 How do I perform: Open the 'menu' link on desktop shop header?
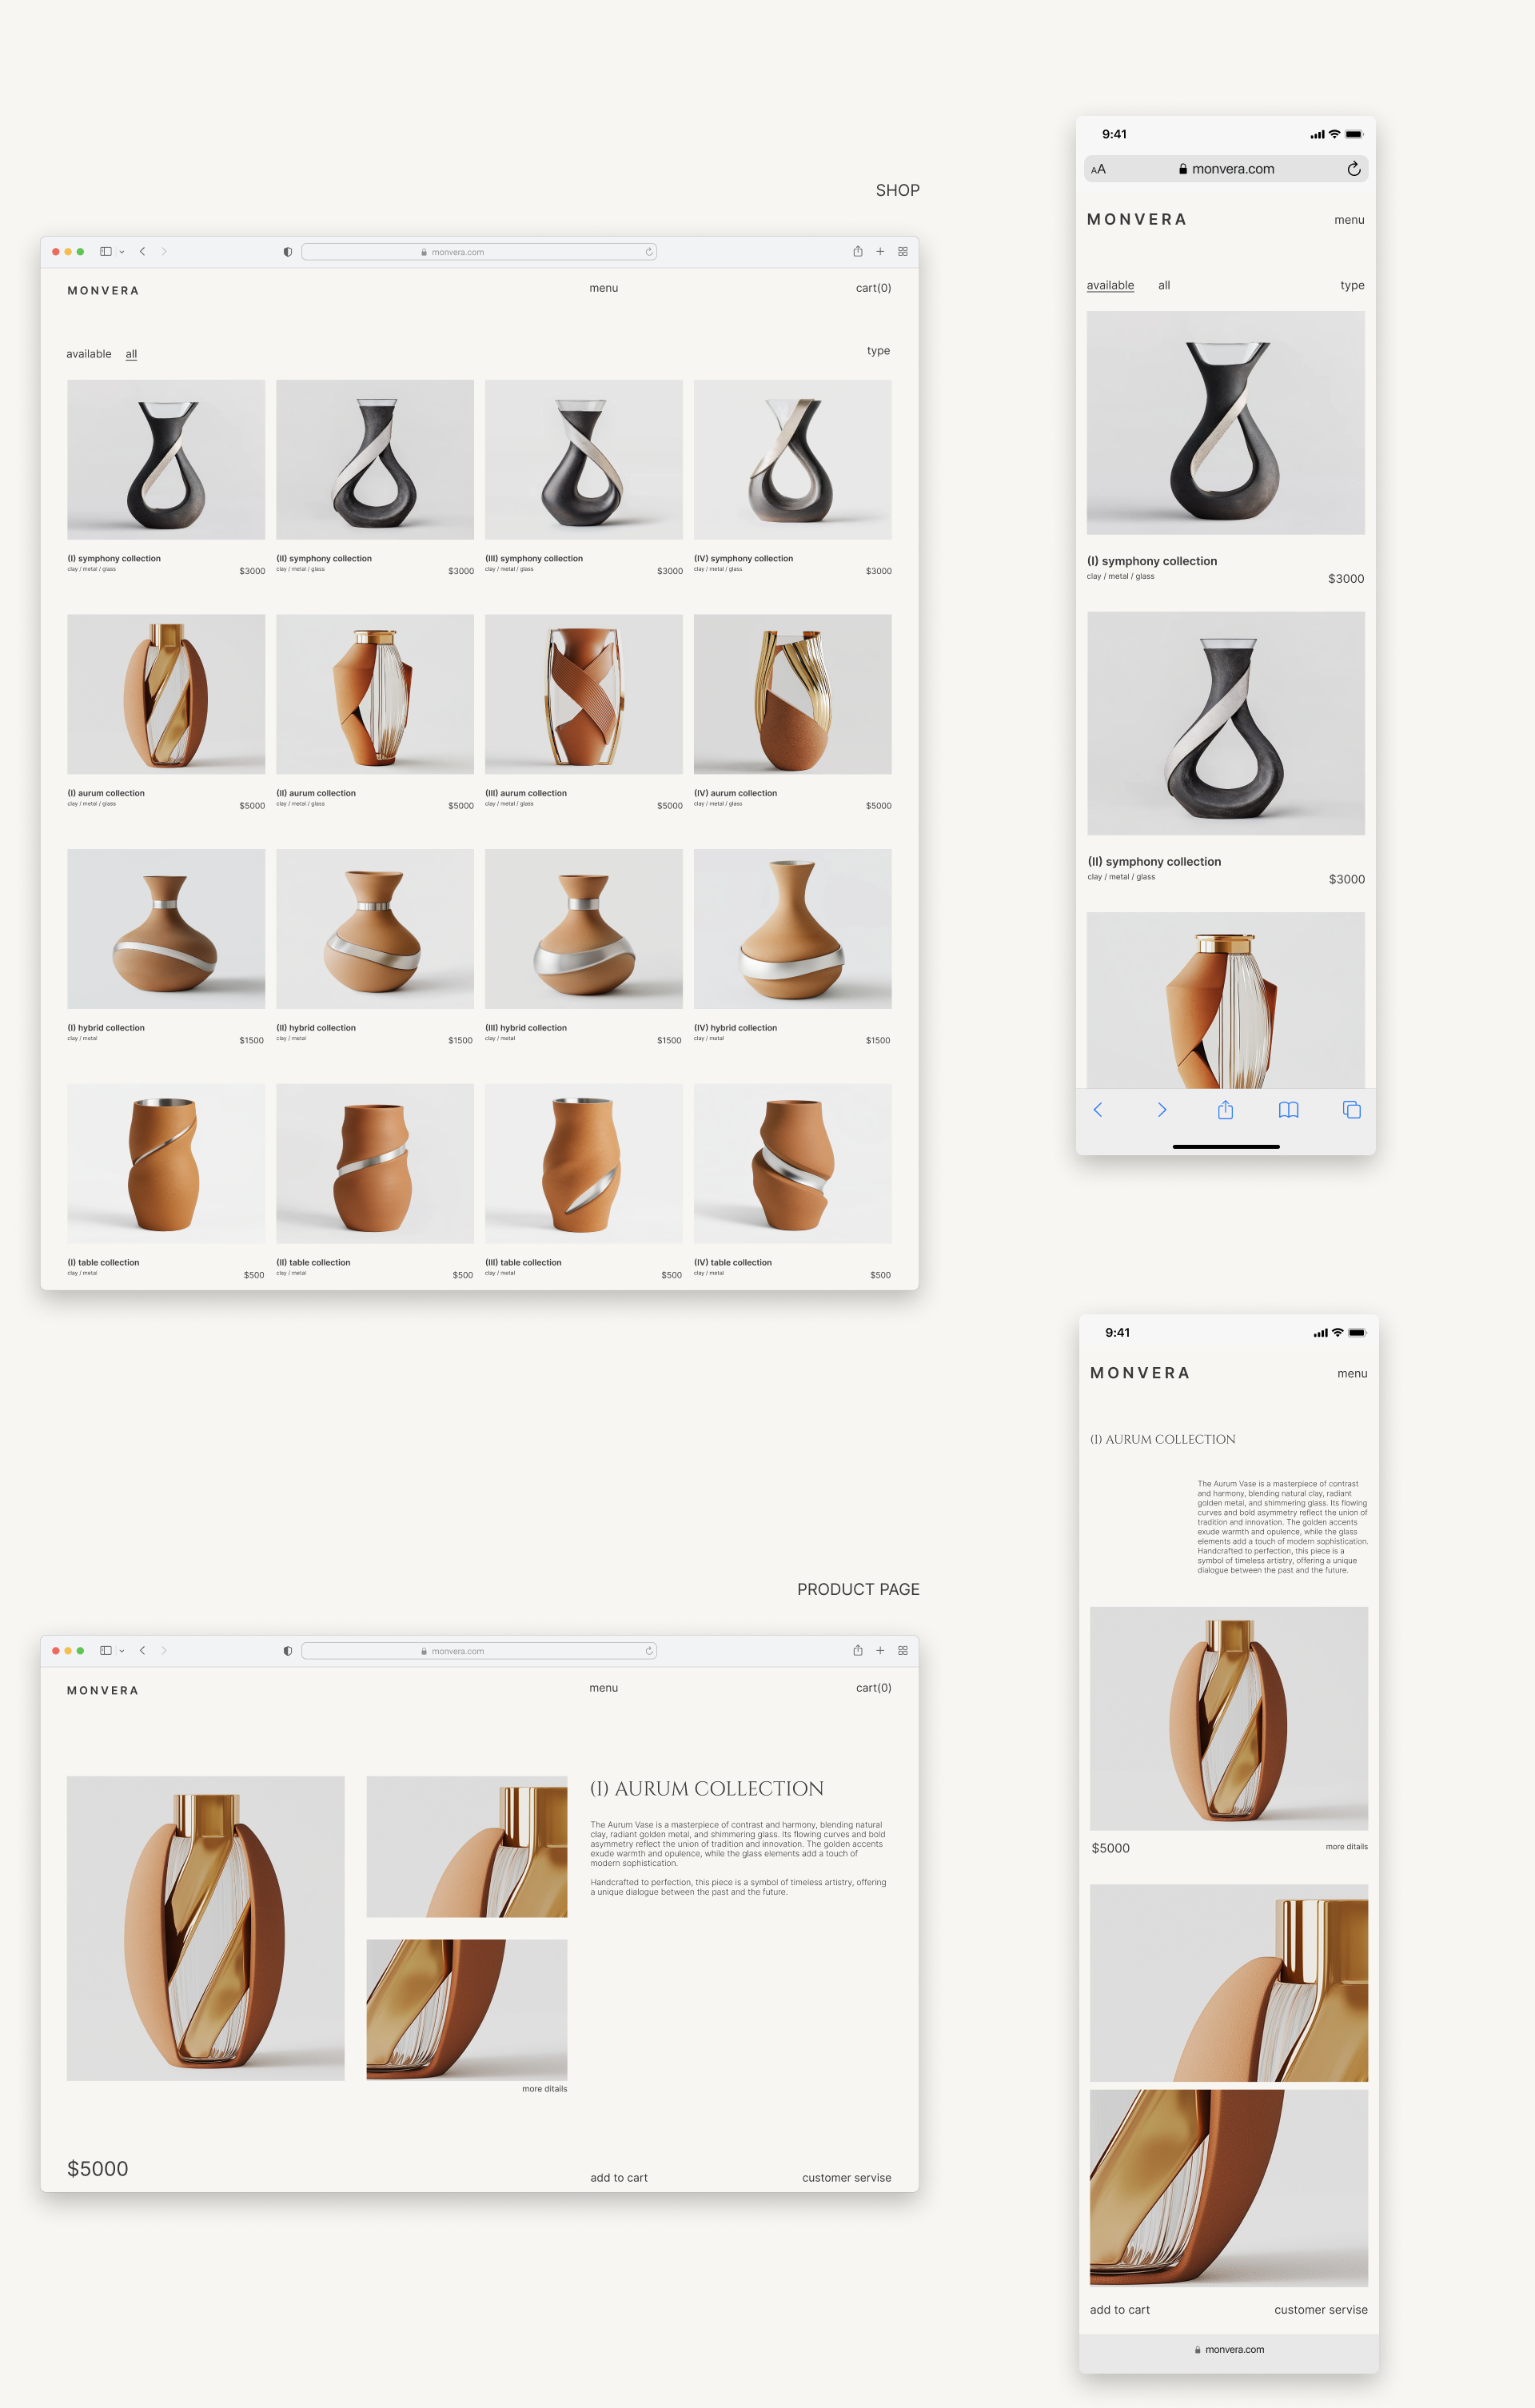(x=603, y=288)
